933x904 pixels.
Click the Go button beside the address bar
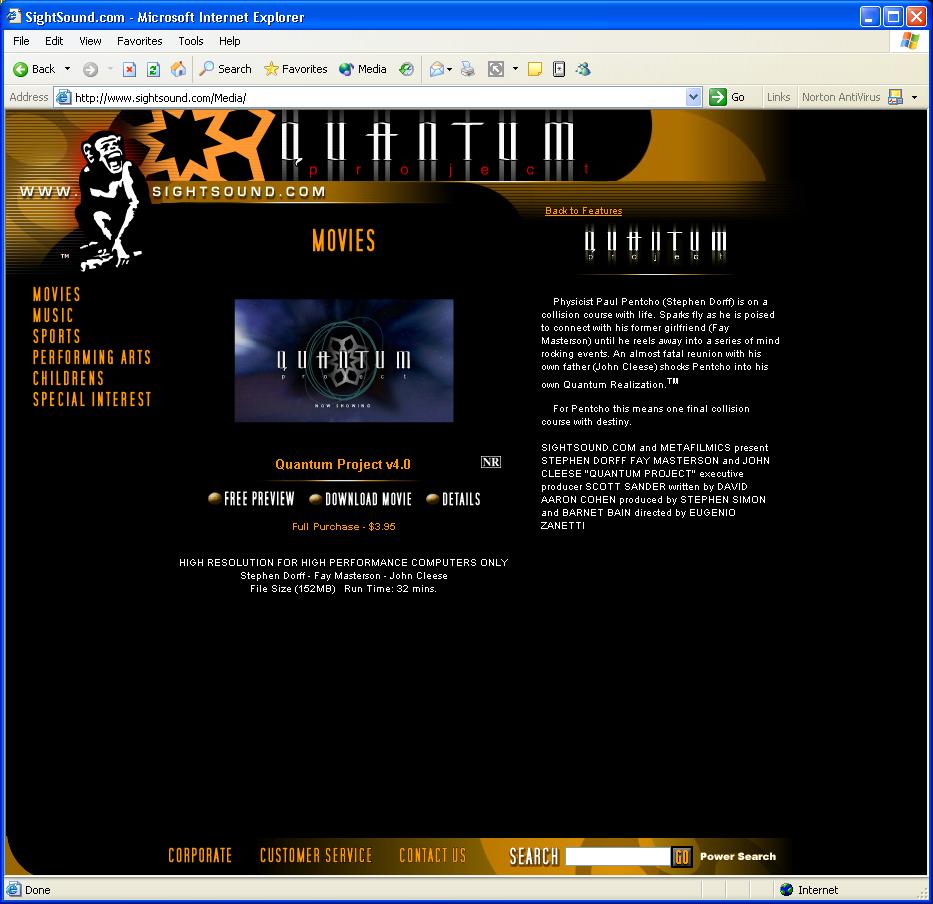pyautogui.click(x=727, y=97)
